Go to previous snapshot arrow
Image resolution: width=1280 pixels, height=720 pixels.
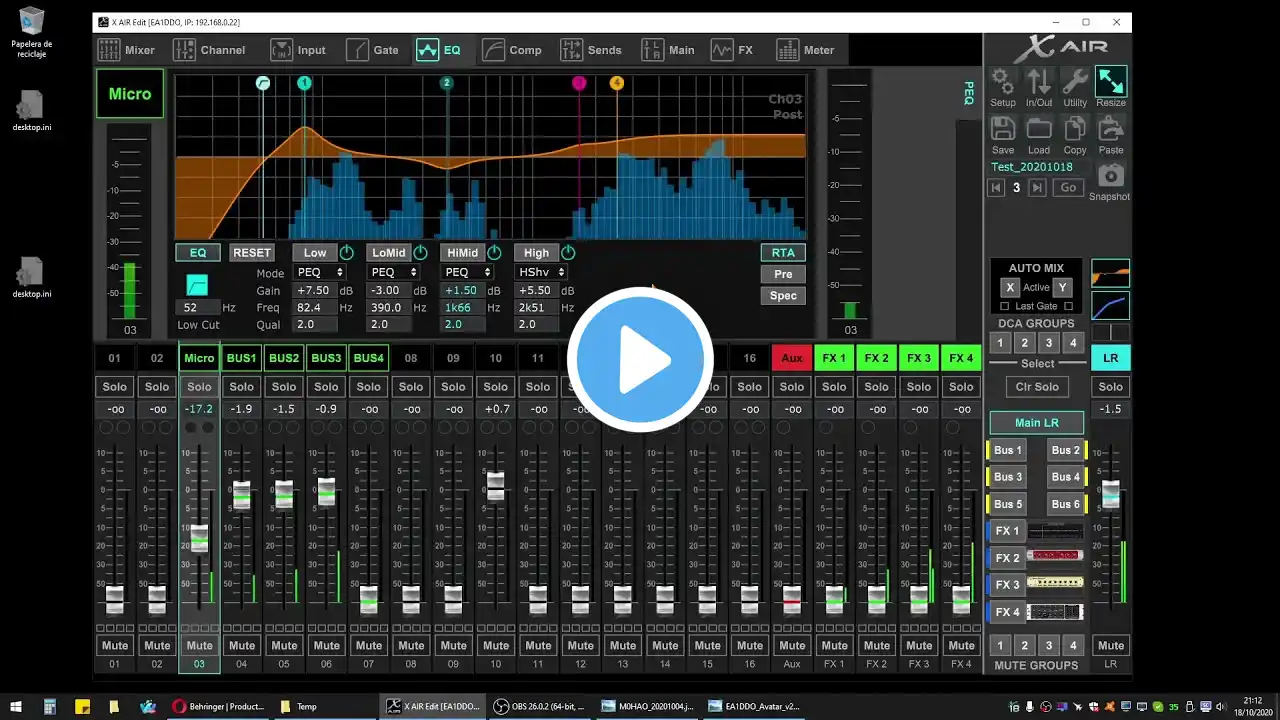pyautogui.click(x=996, y=188)
